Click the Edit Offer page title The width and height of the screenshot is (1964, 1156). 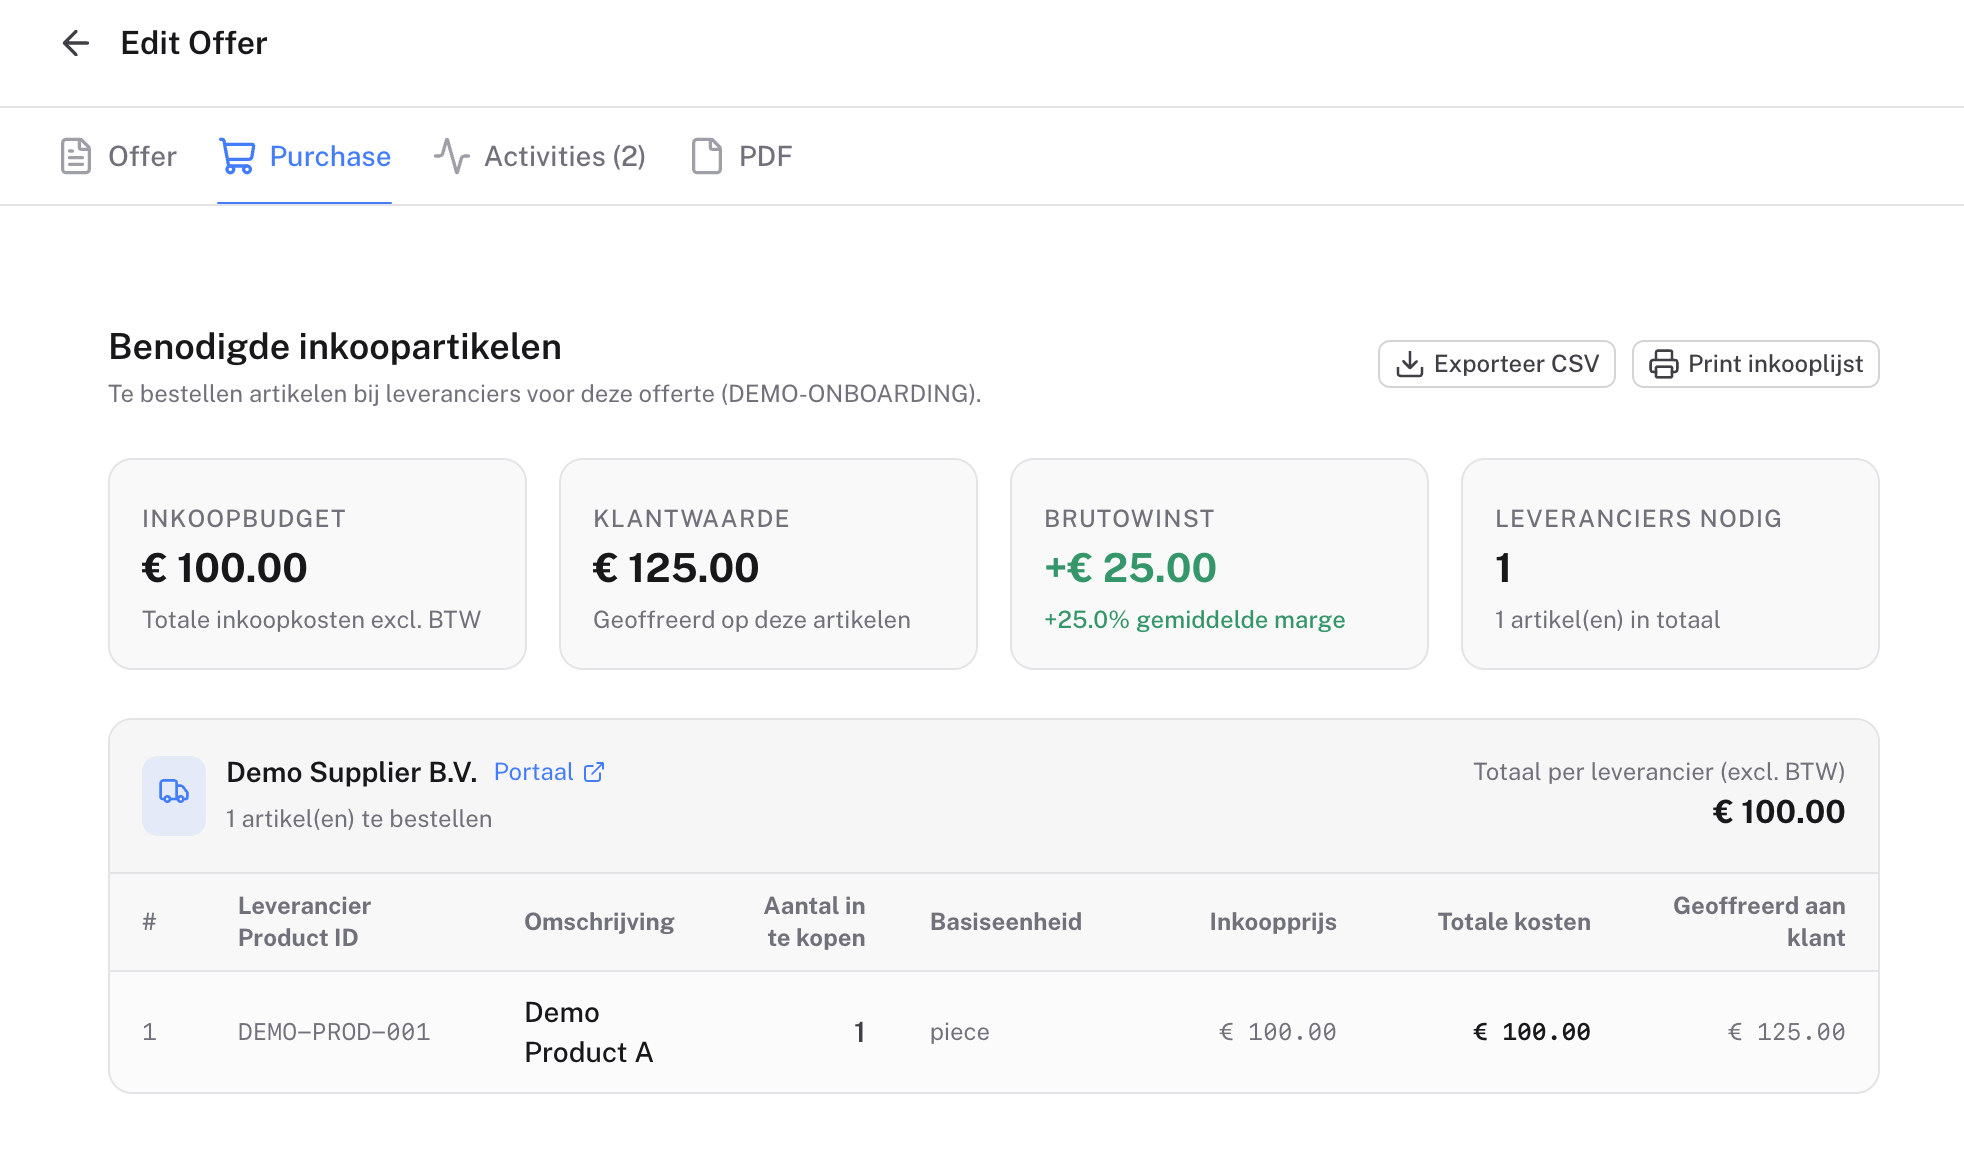pyautogui.click(x=194, y=43)
